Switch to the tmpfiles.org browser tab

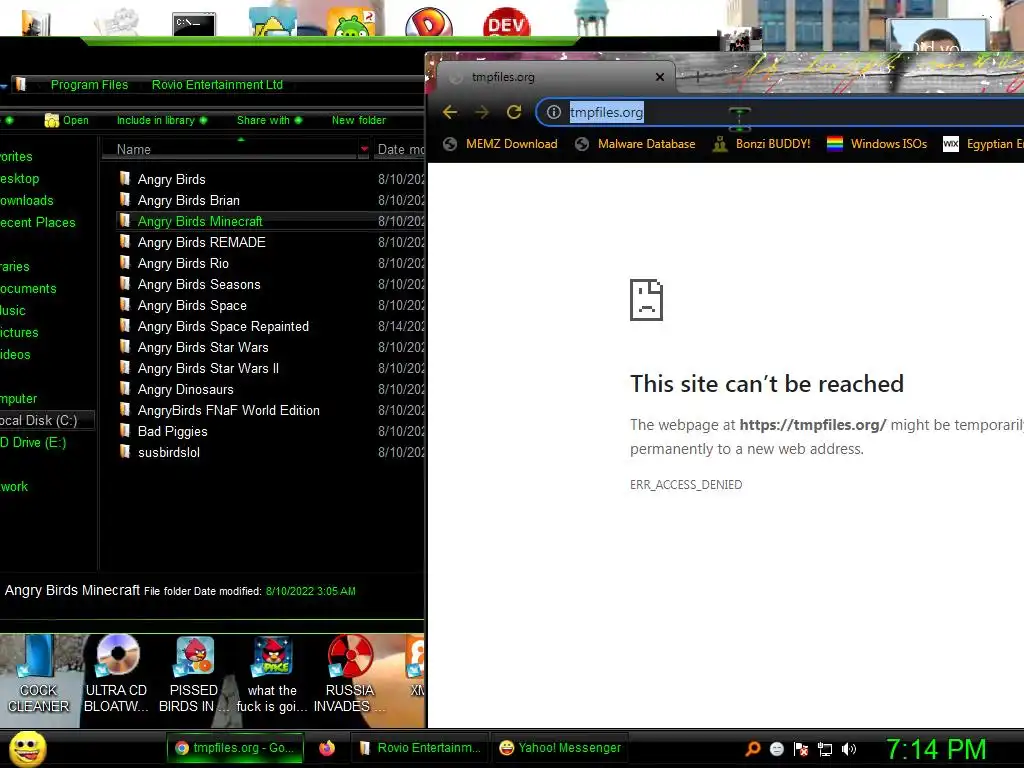click(555, 77)
